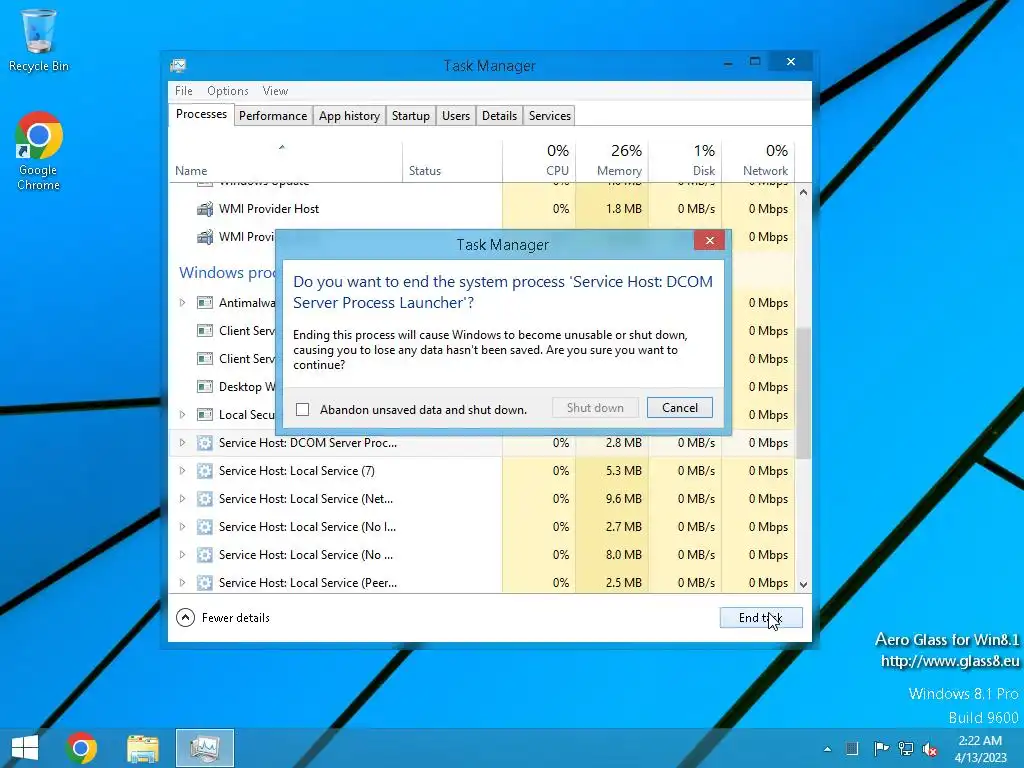The image size is (1024, 768).
Task: Expand the Antimalware process row
Action: tap(182, 303)
